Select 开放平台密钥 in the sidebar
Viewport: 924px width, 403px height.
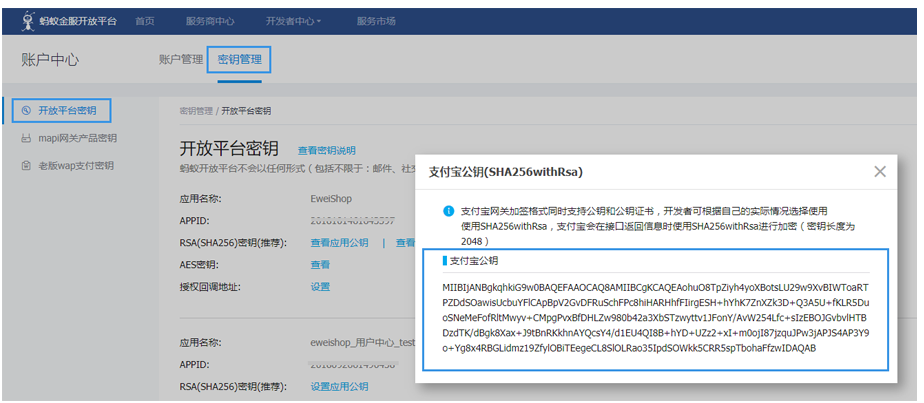pyautogui.click(x=67, y=111)
